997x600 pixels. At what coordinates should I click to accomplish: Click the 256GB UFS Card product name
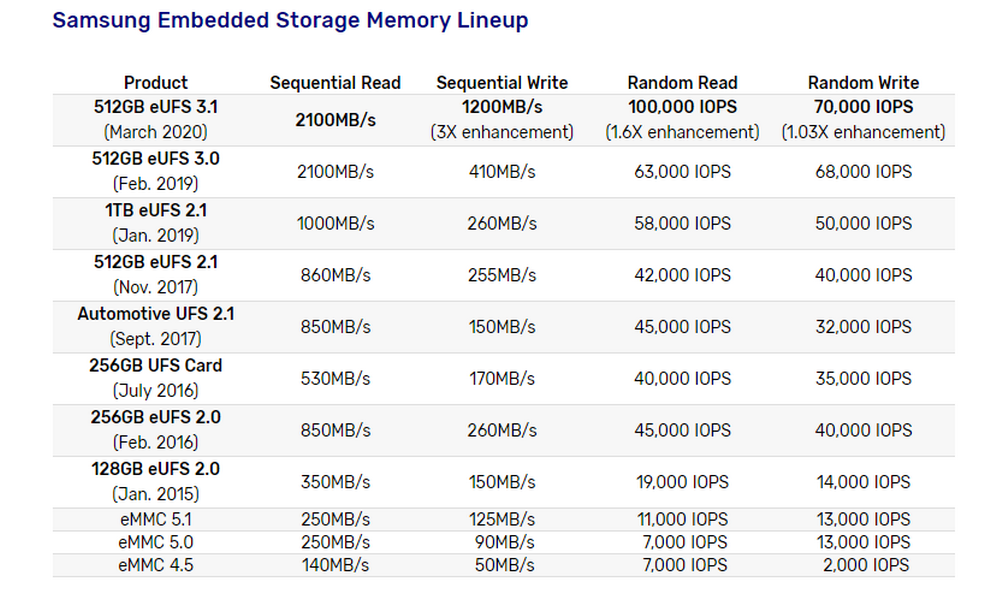[156, 366]
